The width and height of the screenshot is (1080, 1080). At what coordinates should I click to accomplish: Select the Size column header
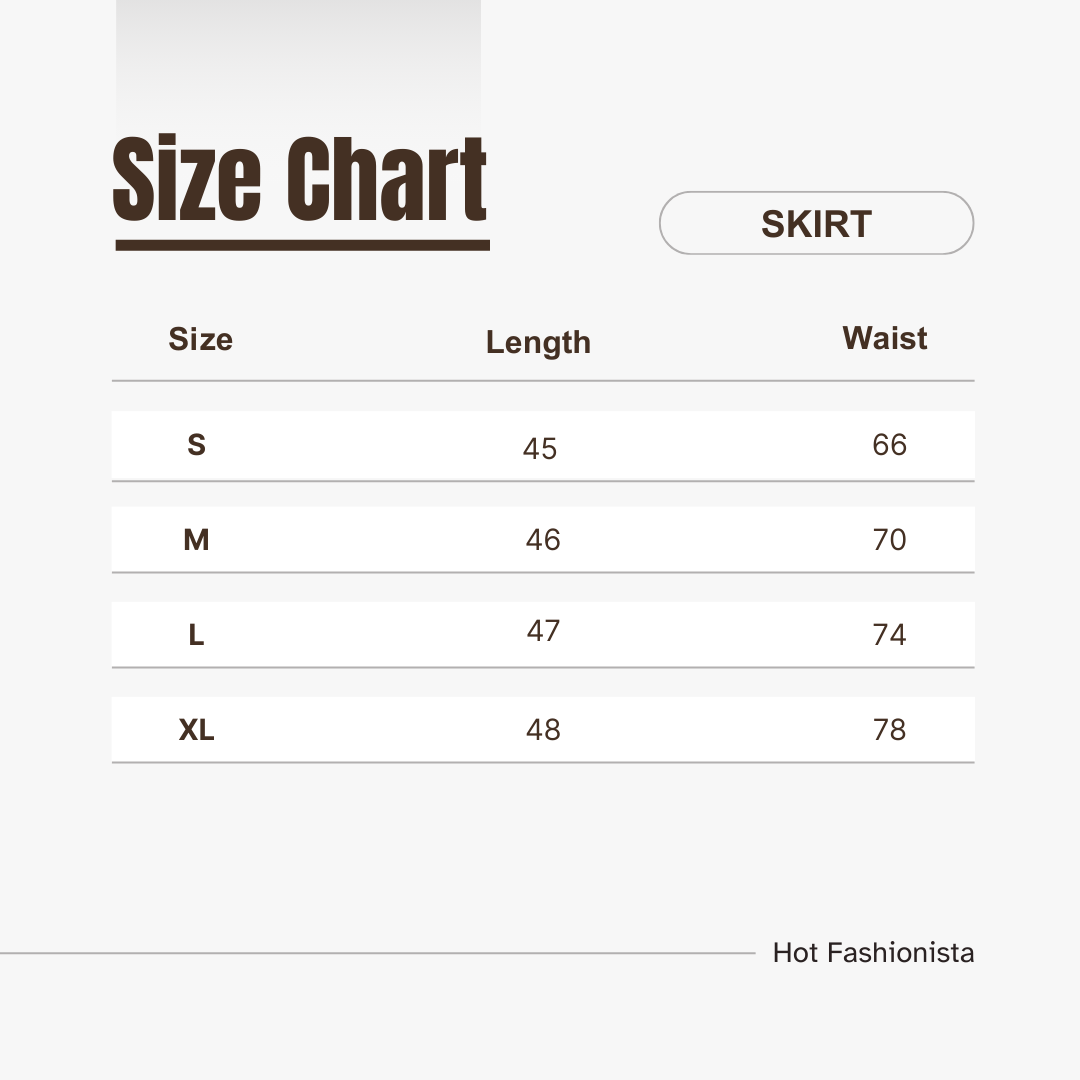point(200,339)
